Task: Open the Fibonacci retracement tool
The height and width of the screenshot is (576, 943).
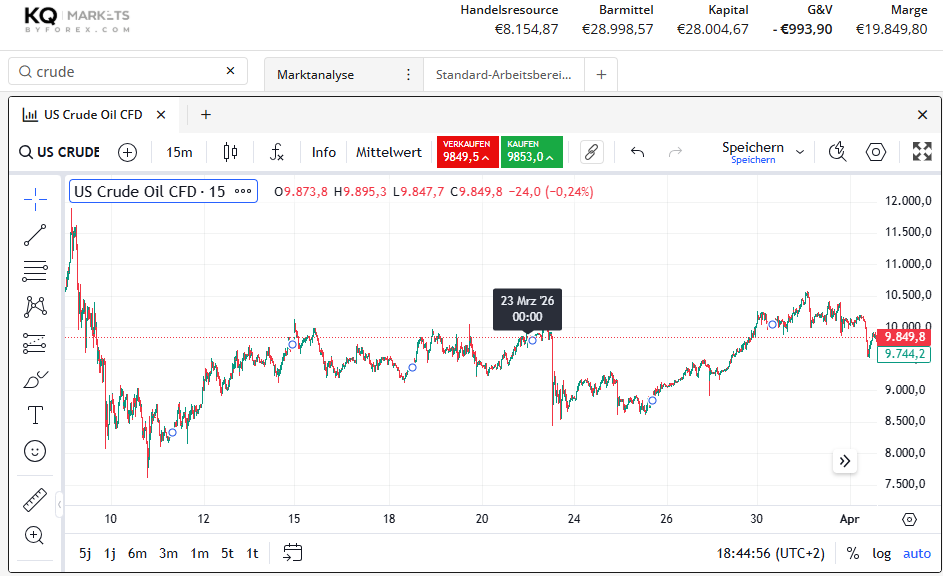Action: [x=35, y=271]
